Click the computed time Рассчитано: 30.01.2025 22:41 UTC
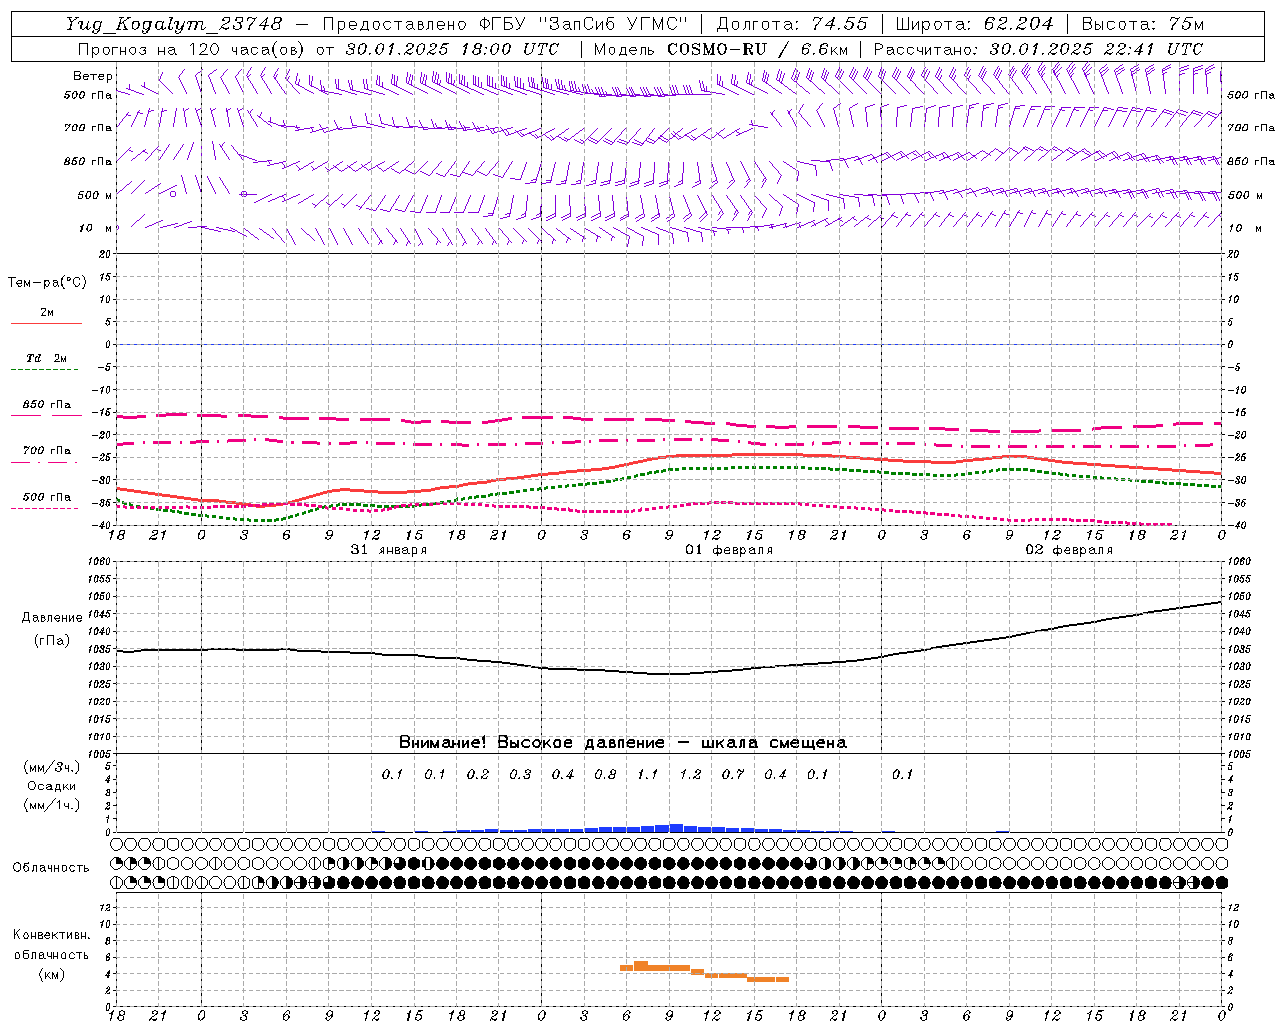1280x1024 pixels. (1038, 49)
